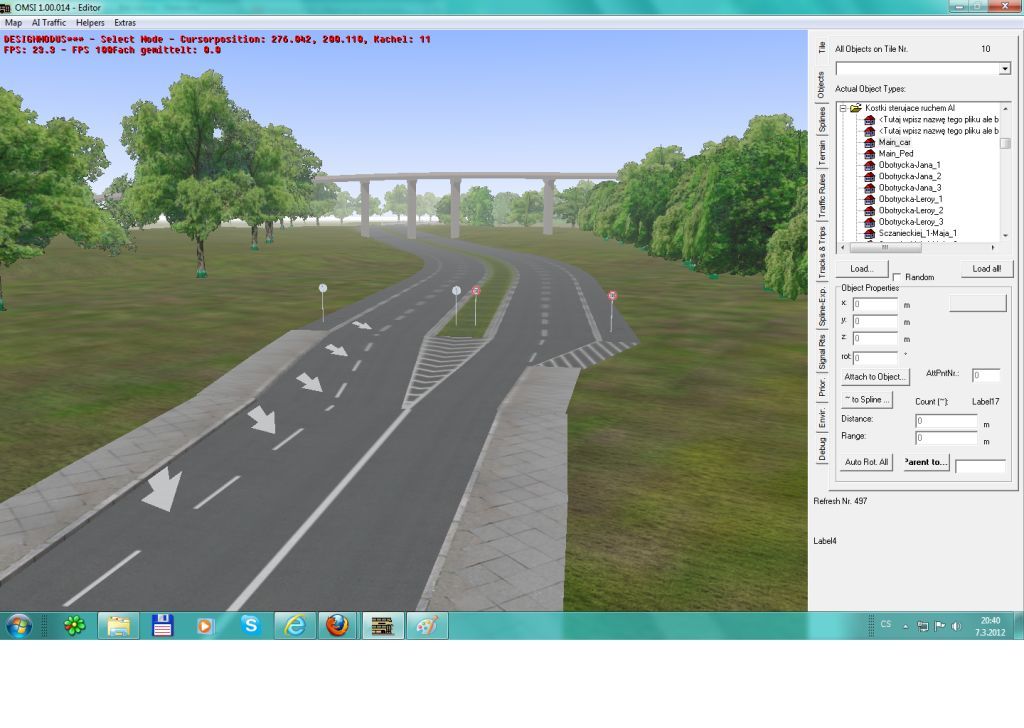Click the Windows Start button
This screenshot has height=728, width=1024.
click(x=19, y=626)
